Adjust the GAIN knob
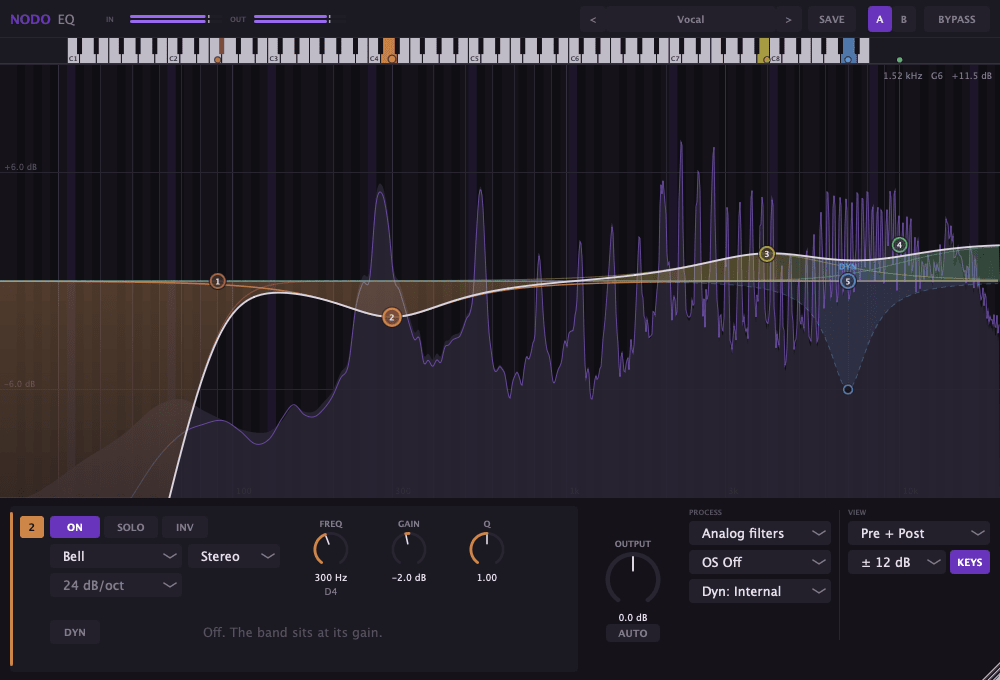This screenshot has height=680, width=1000. (x=409, y=549)
